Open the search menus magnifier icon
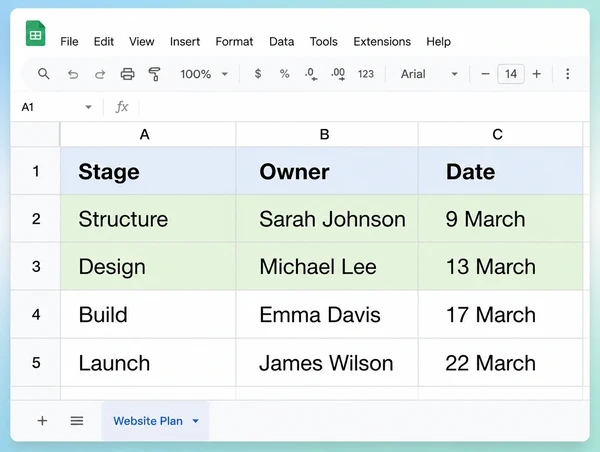This screenshot has width=600, height=452. click(44, 74)
